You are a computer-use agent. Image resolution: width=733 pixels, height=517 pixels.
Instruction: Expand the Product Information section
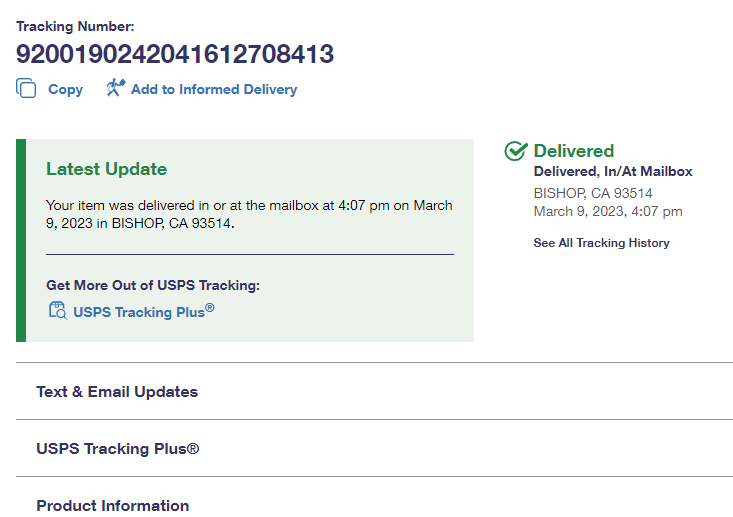tap(113, 505)
